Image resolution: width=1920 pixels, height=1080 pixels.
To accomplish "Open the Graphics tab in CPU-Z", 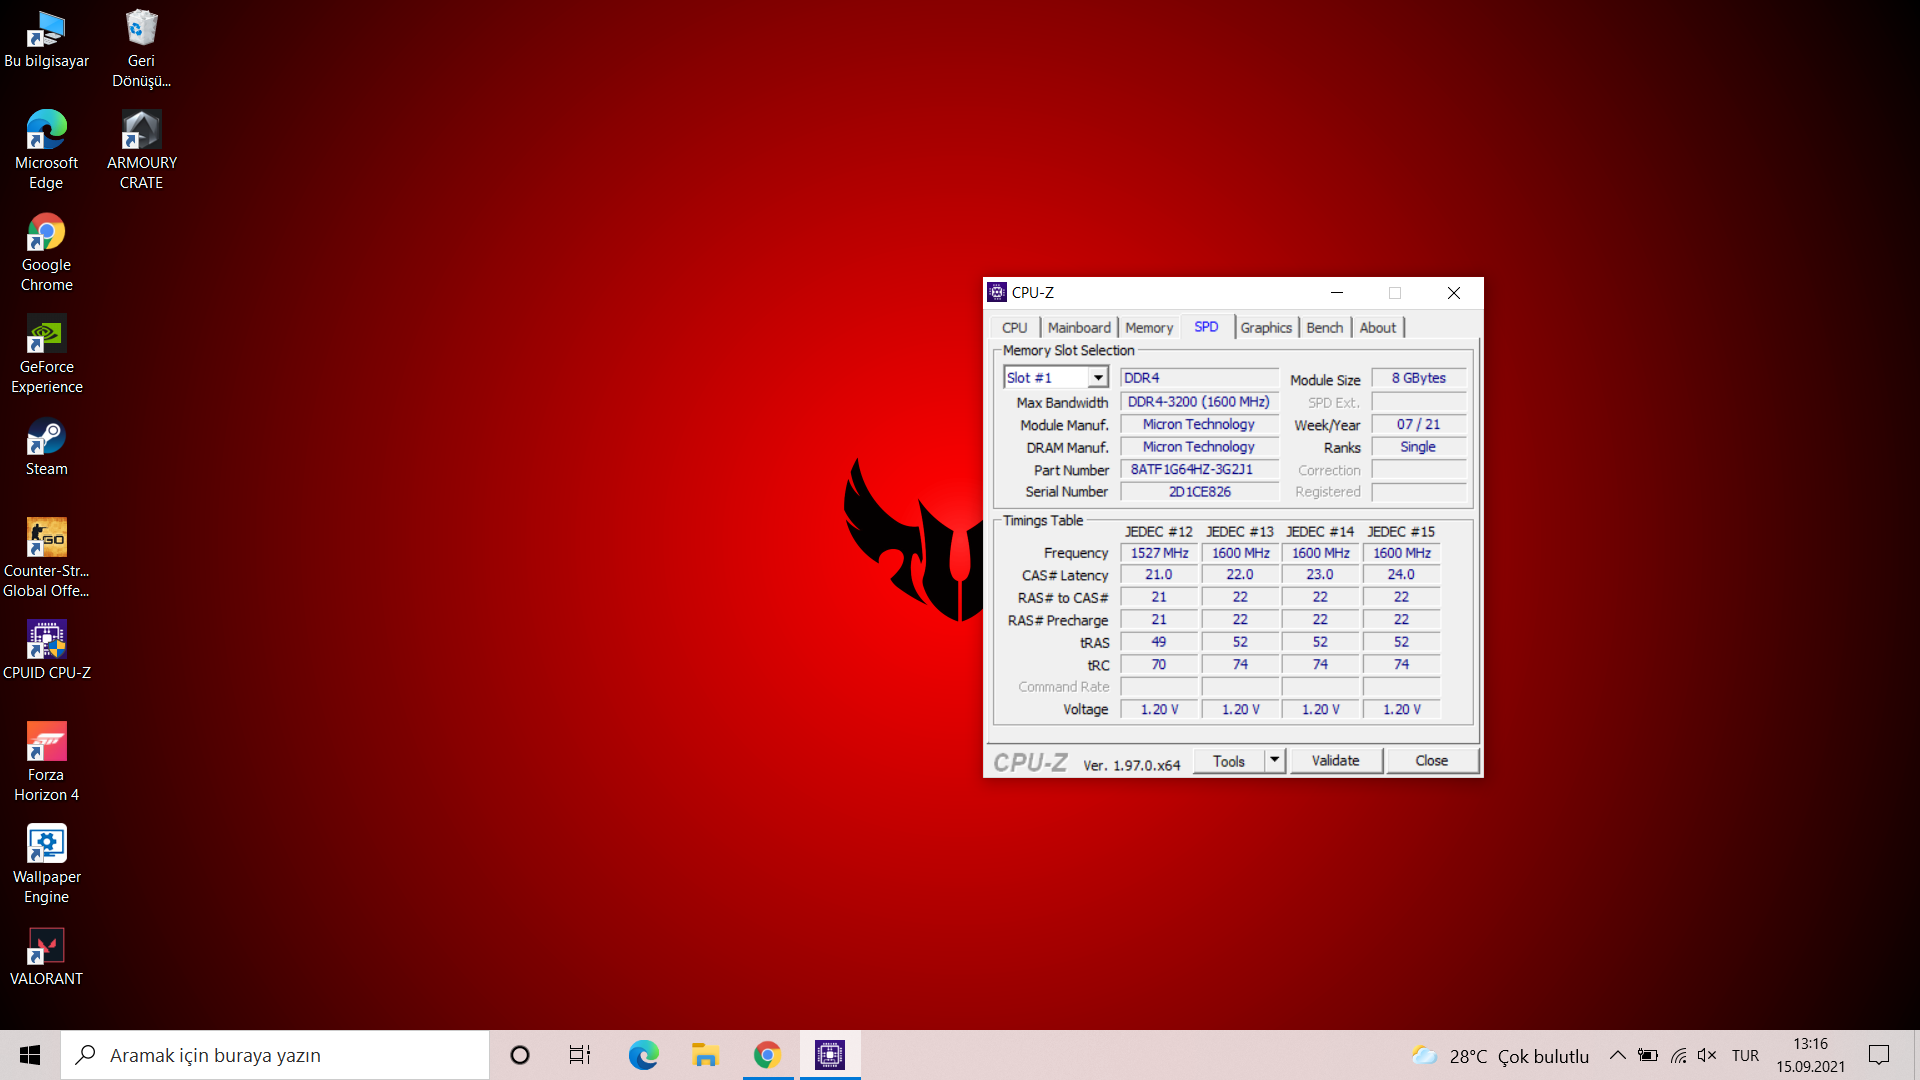I will tap(1266, 328).
